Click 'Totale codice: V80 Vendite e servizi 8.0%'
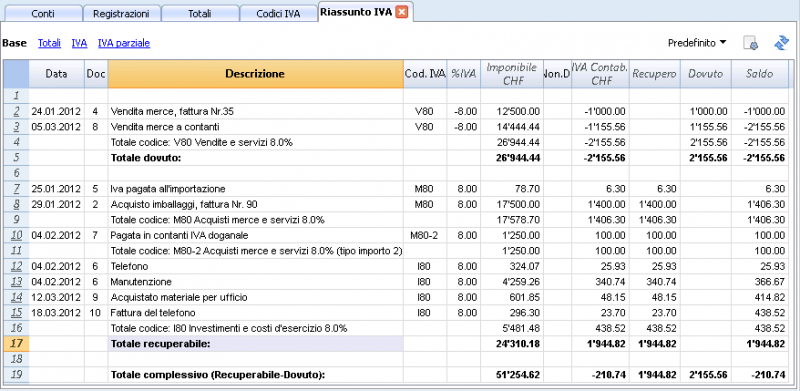The height and width of the screenshot is (391, 800). coord(255,142)
